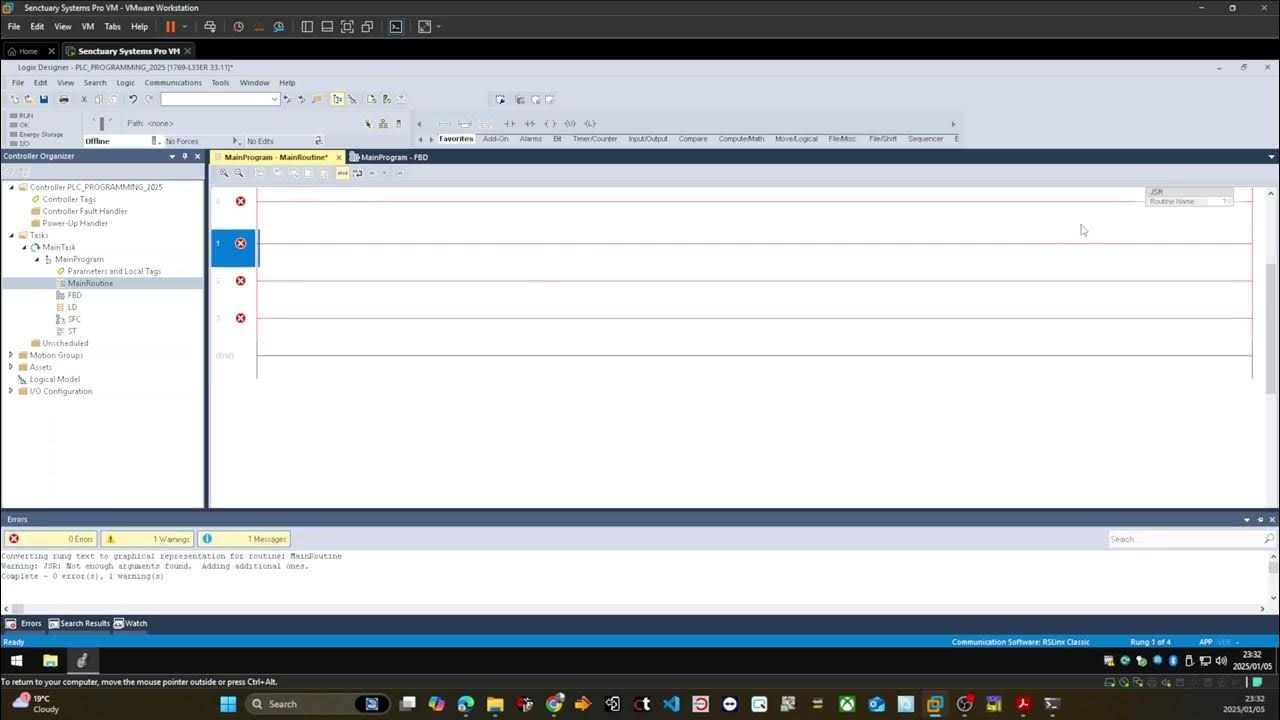Select the SFC routine in tree

coord(74,319)
